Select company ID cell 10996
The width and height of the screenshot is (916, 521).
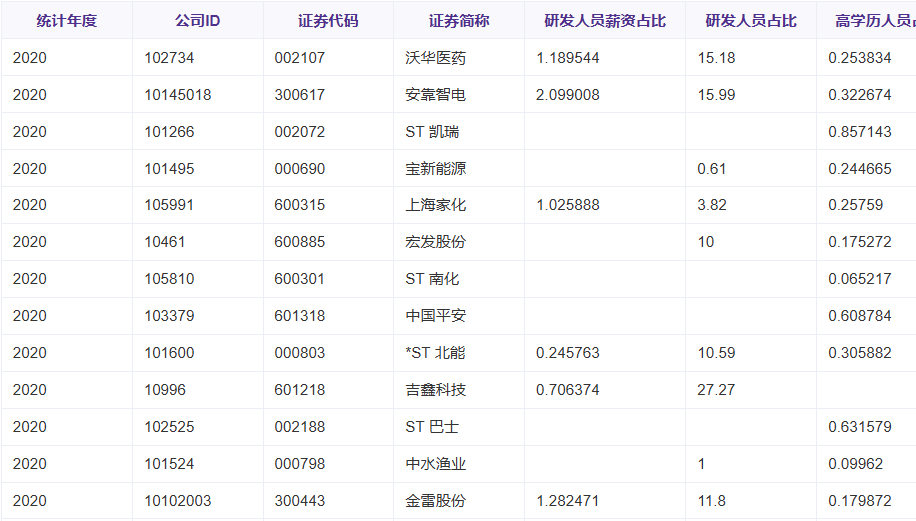pos(197,390)
